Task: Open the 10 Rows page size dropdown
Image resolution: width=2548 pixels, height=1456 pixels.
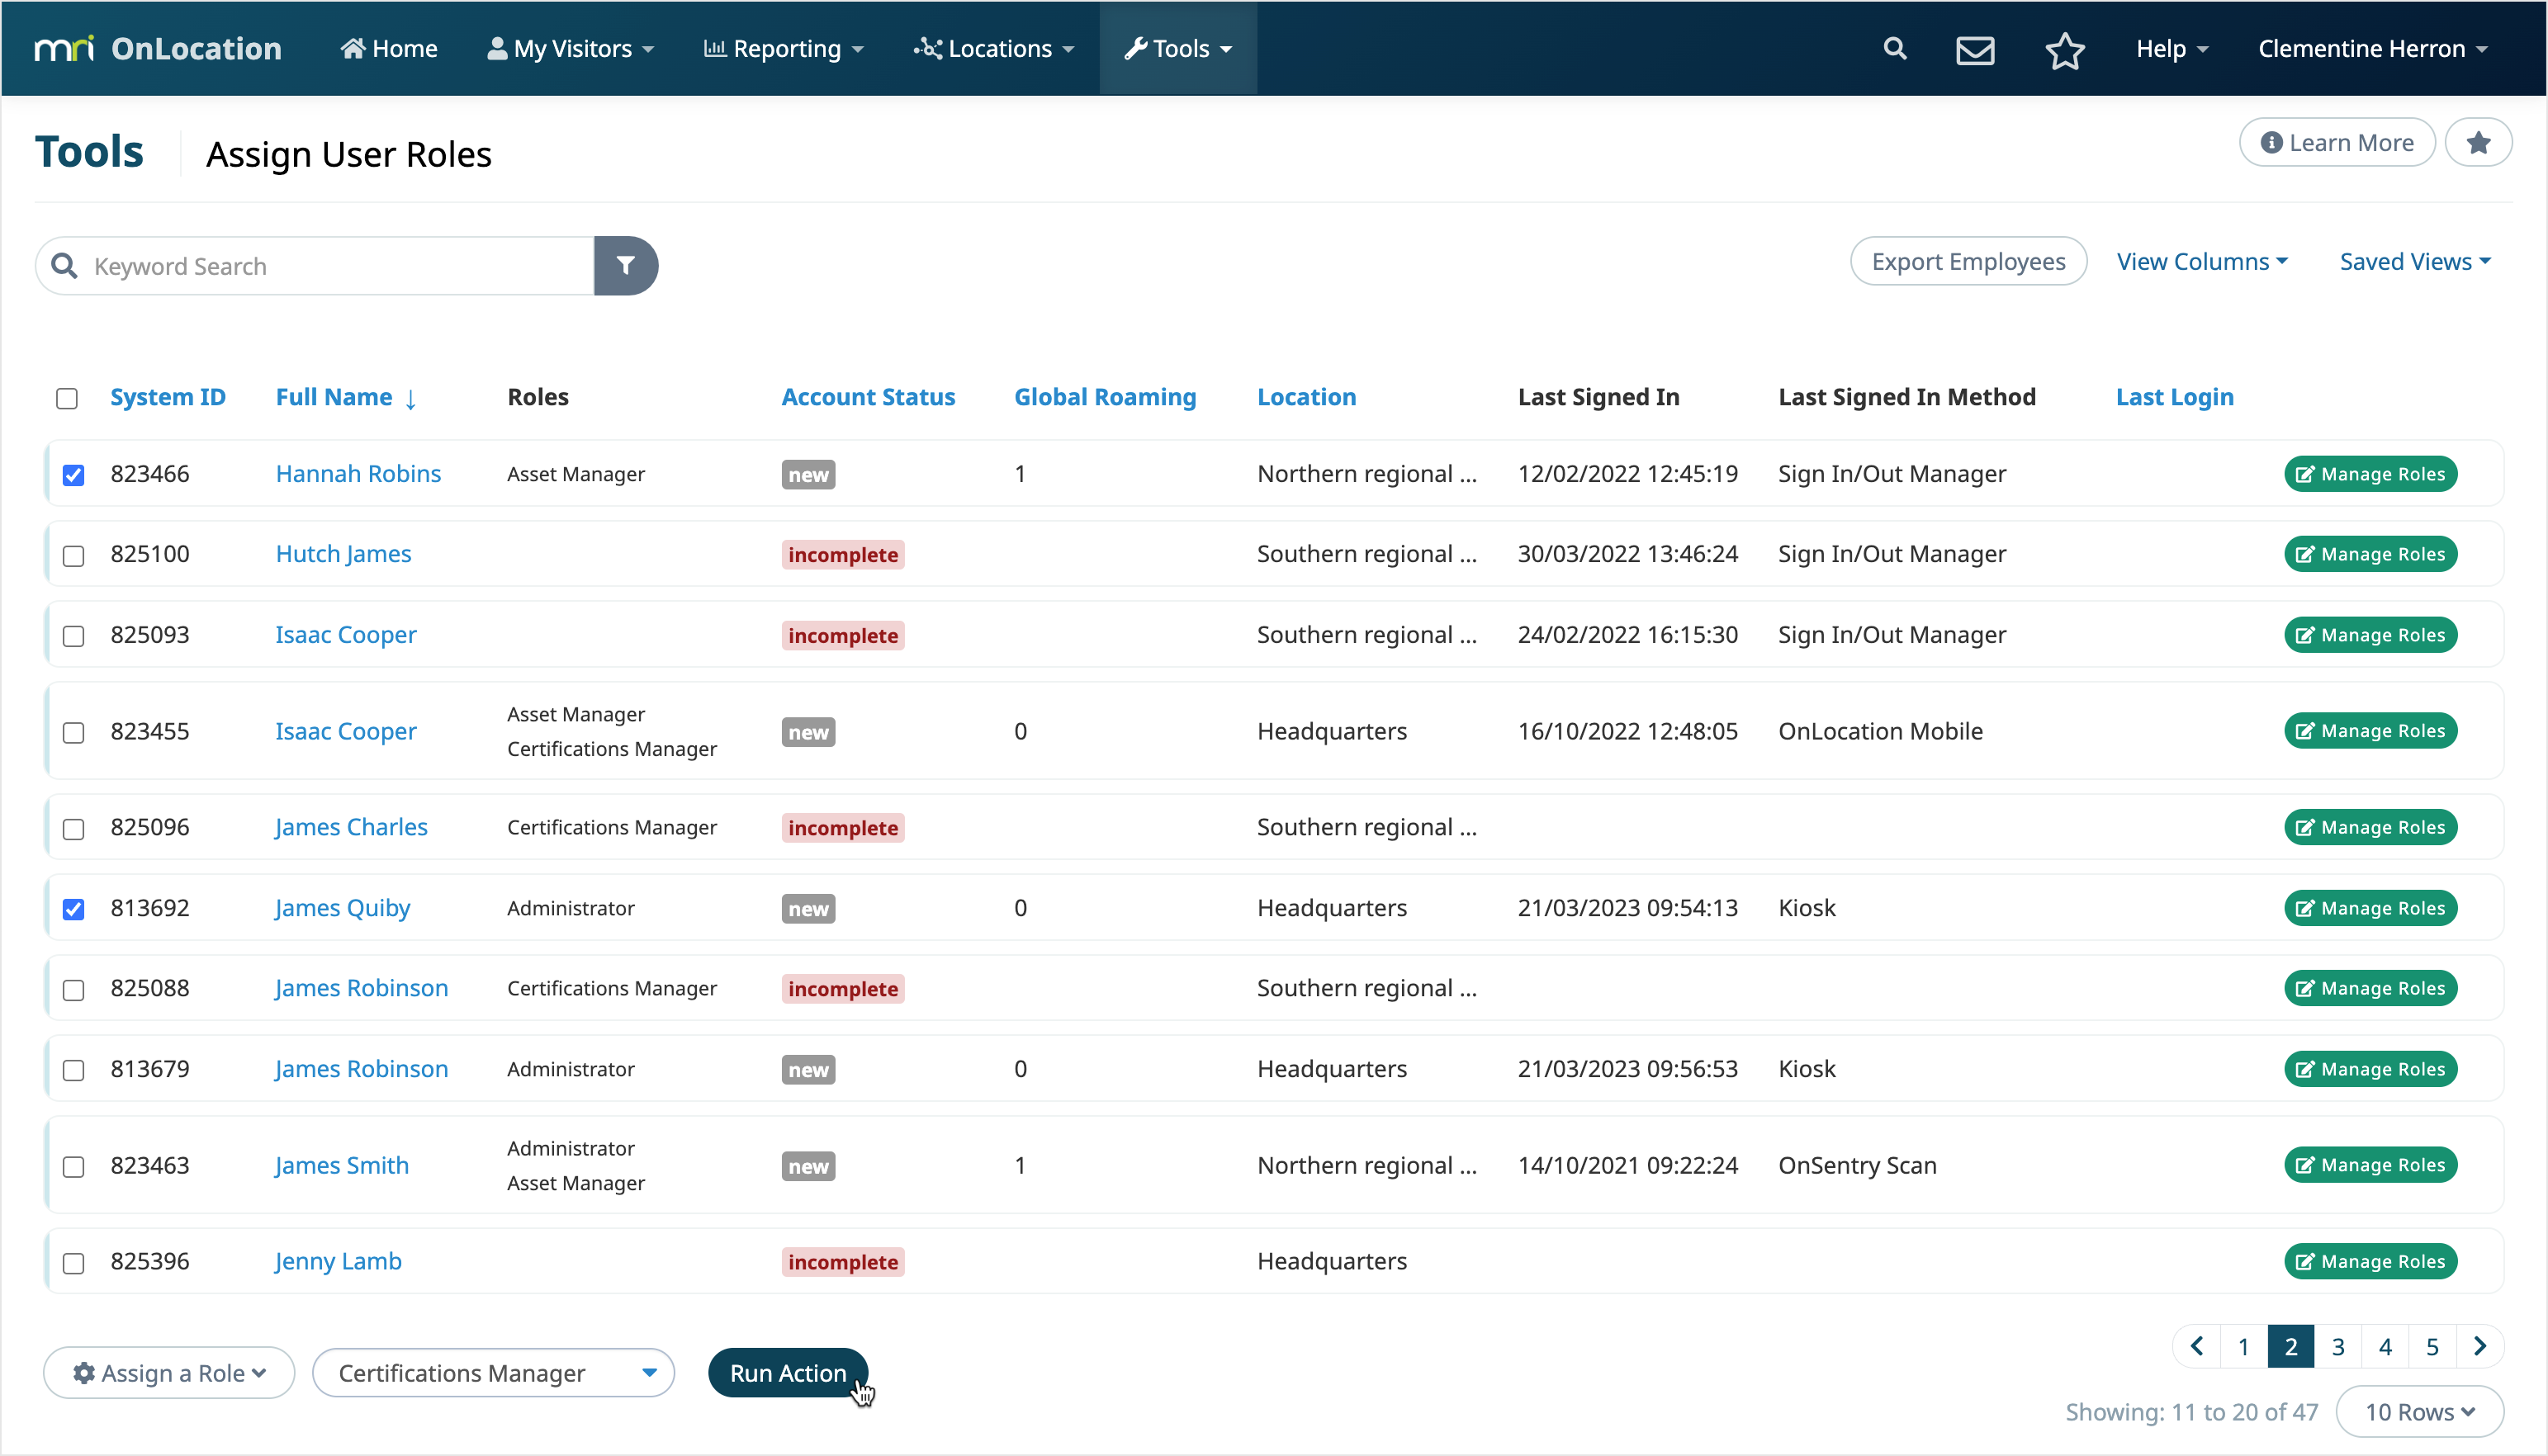Action: pos(2419,1411)
